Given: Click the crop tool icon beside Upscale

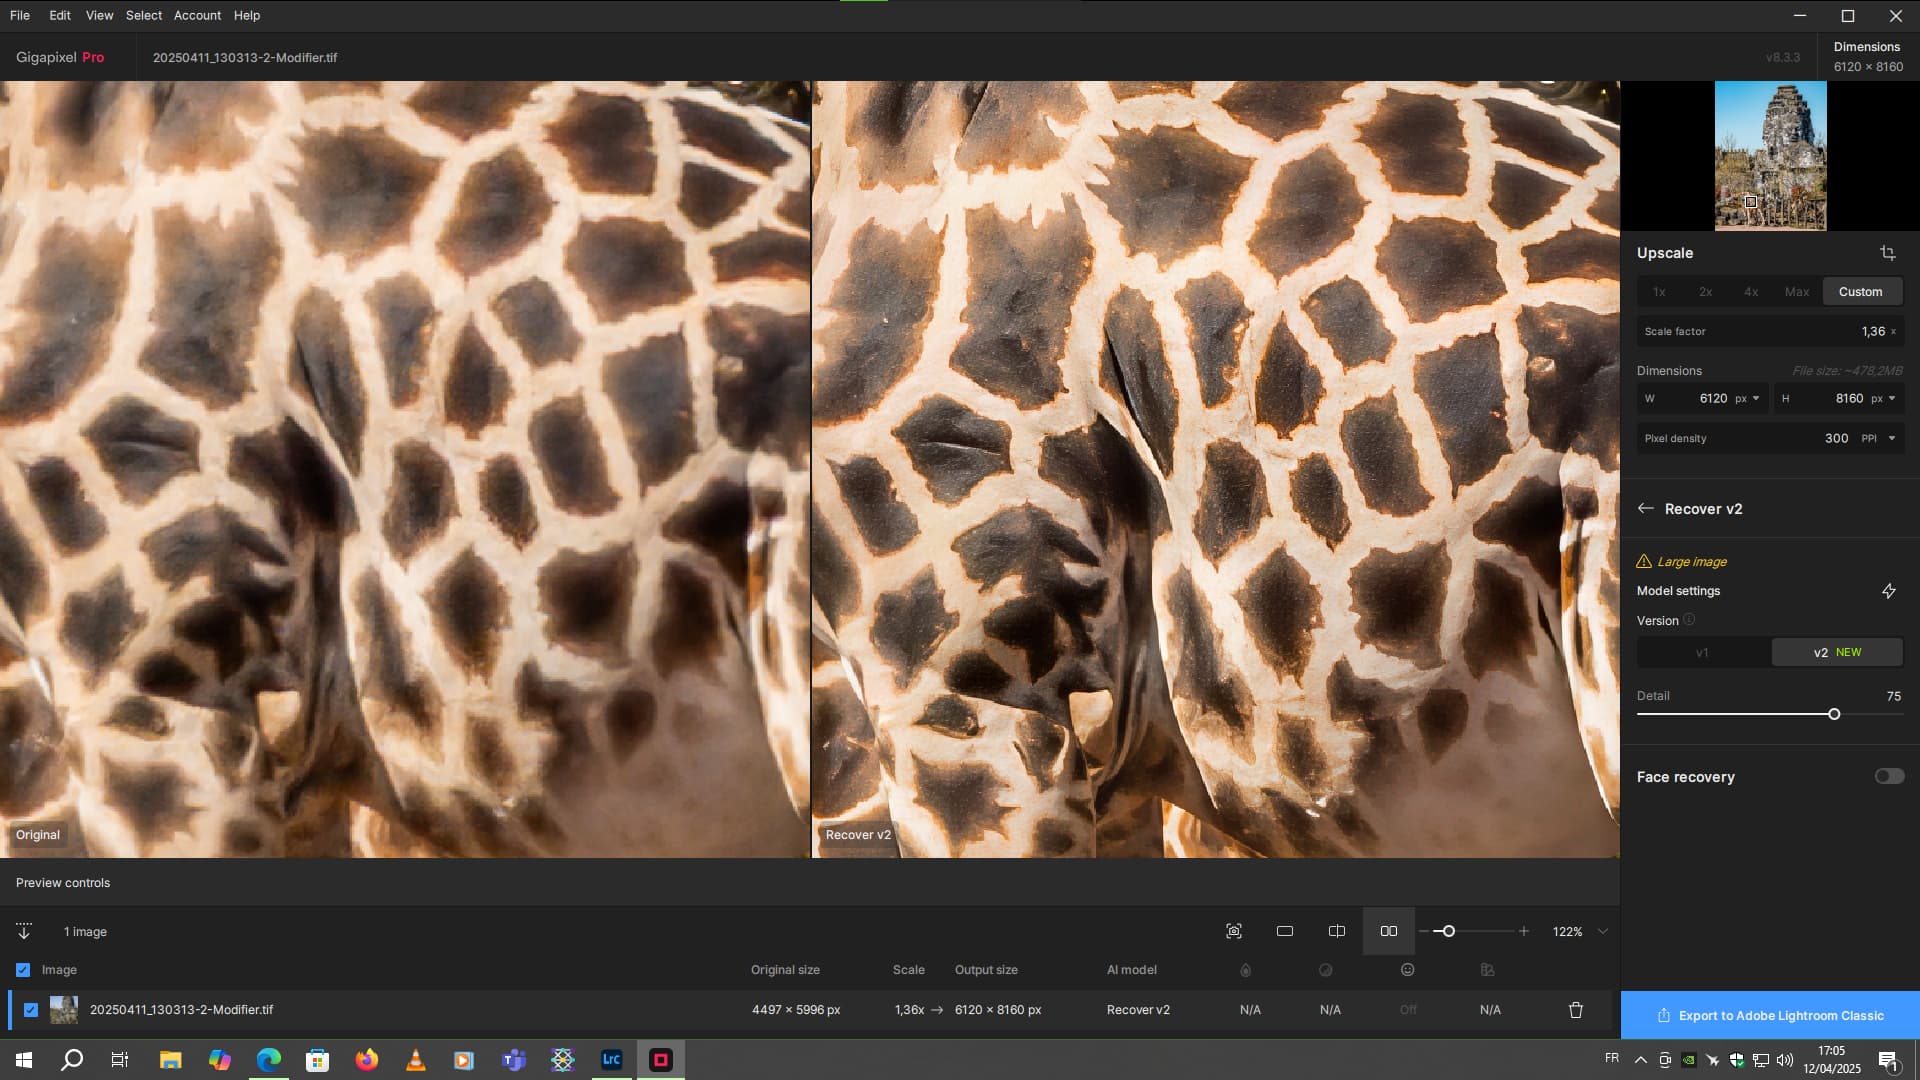Looking at the screenshot, I should click(x=1887, y=253).
